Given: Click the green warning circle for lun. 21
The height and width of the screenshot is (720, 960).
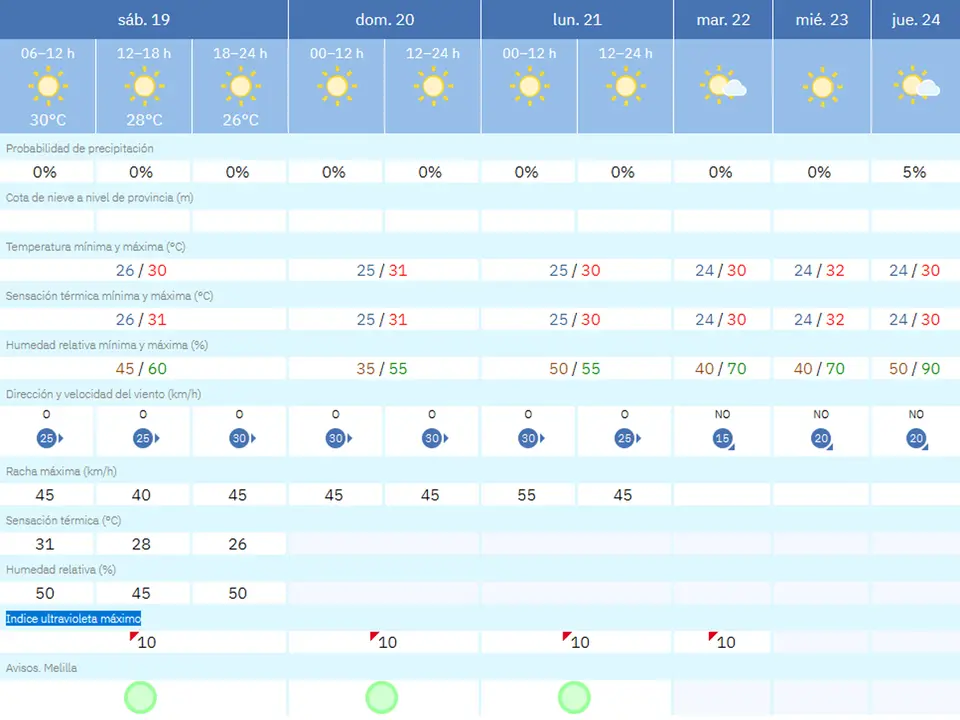Looking at the screenshot, I should (x=574, y=697).
